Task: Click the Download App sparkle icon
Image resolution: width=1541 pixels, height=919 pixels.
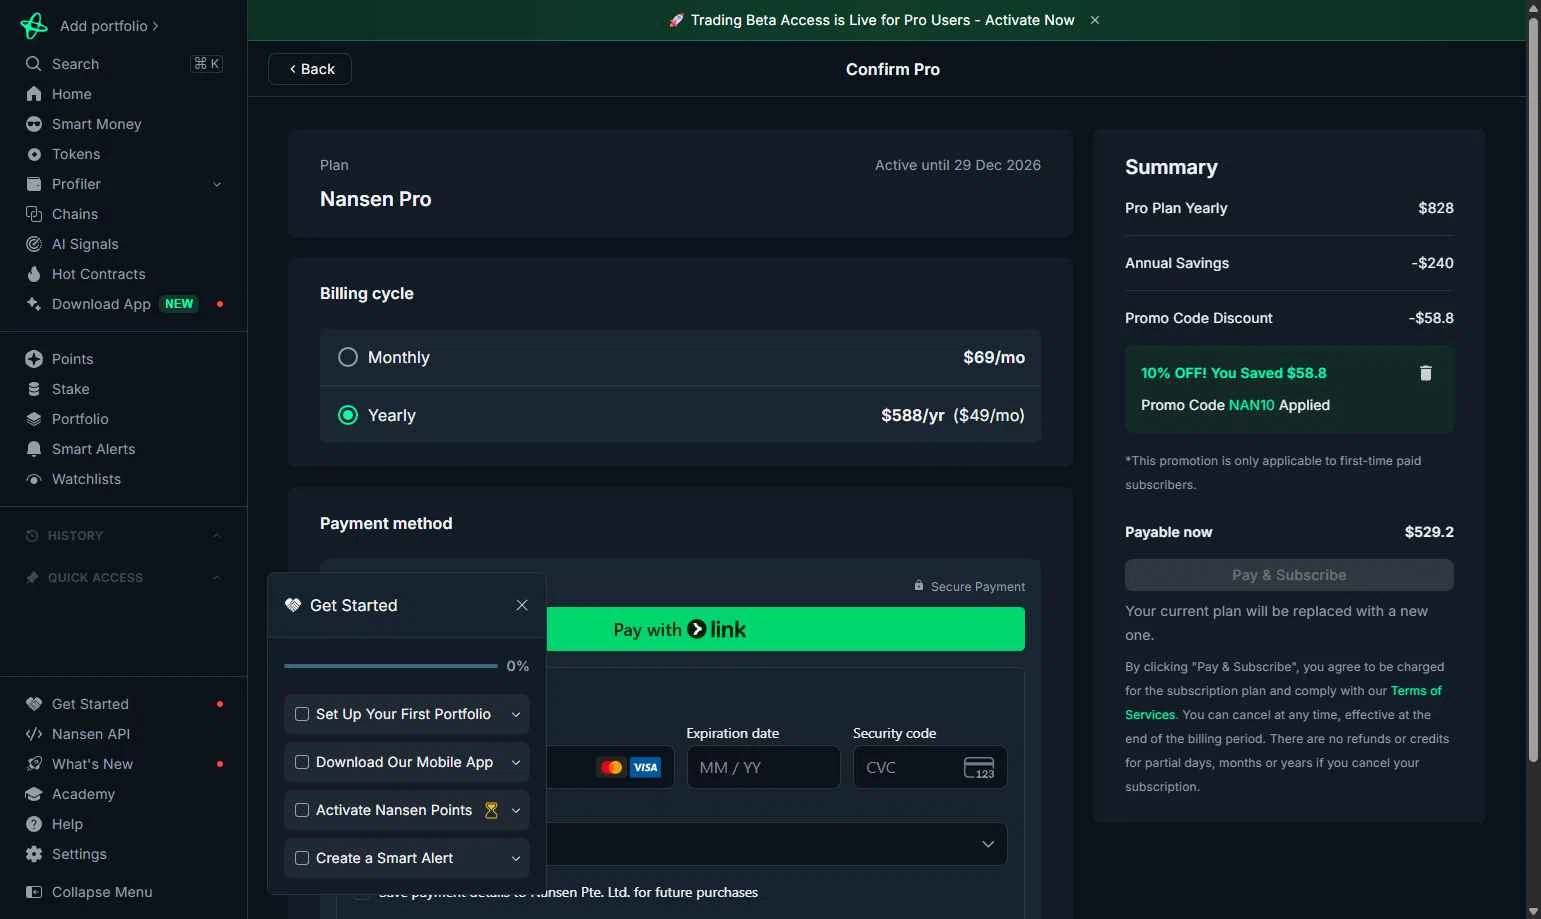Action: pyautogui.click(x=34, y=304)
